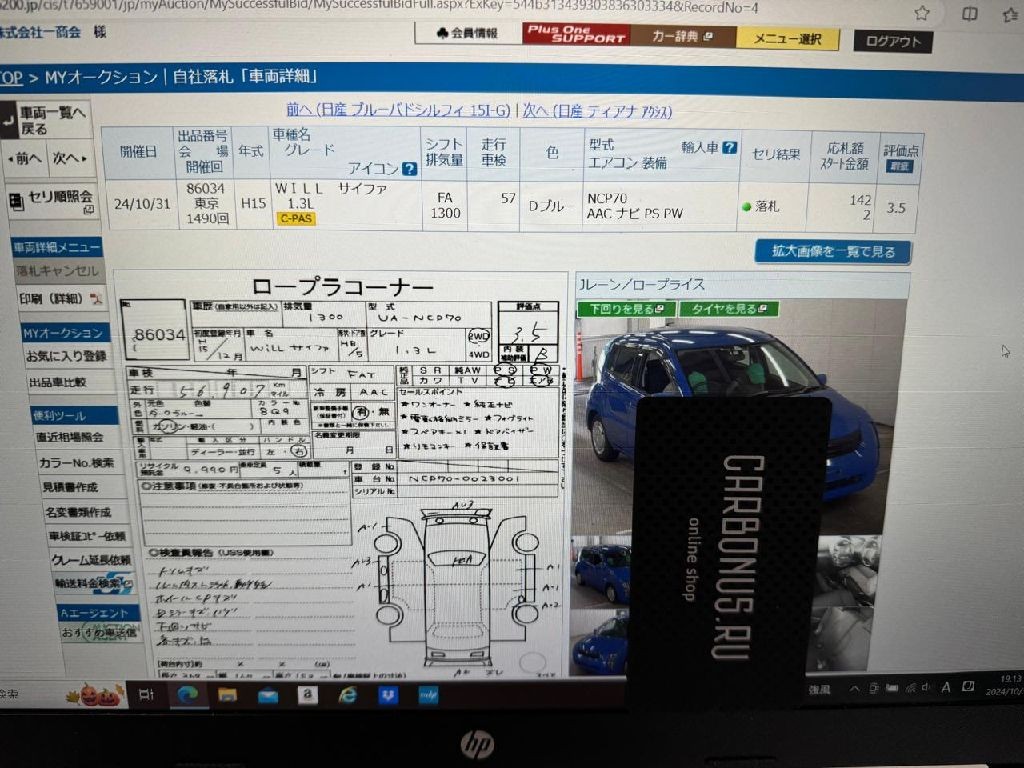
Task: Launch Internet Explorer from the taskbar
Action: 347,696
